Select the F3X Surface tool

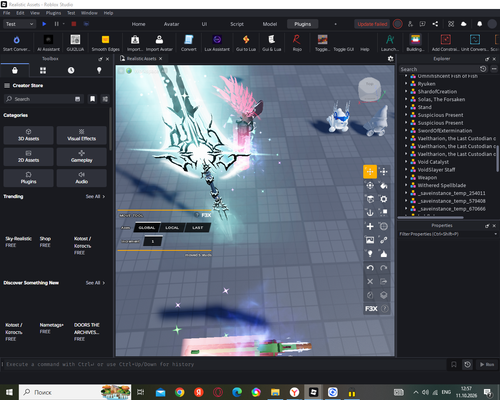click(x=370, y=199)
